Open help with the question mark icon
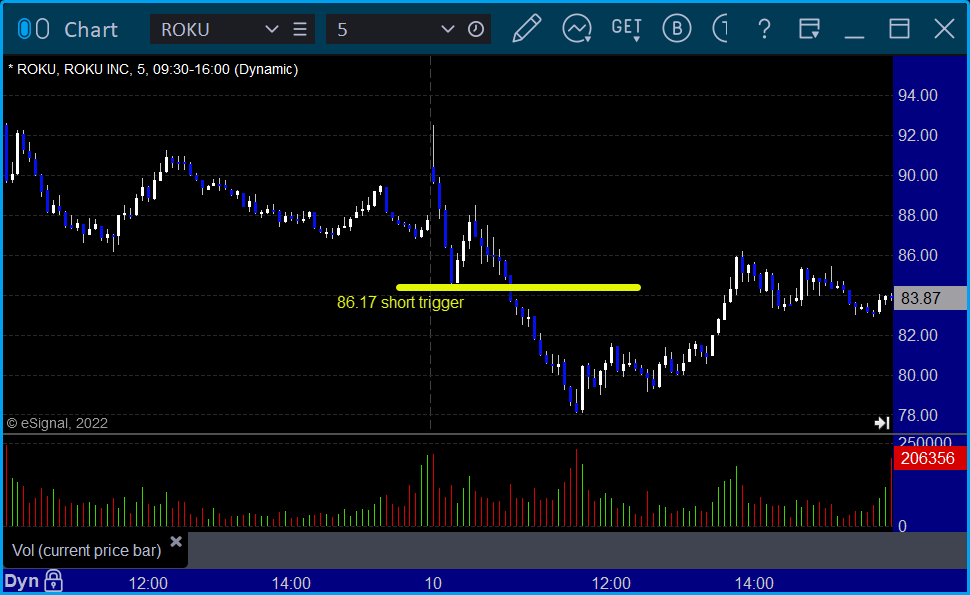The width and height of the screenshot is (970, 595). [764, 29]
